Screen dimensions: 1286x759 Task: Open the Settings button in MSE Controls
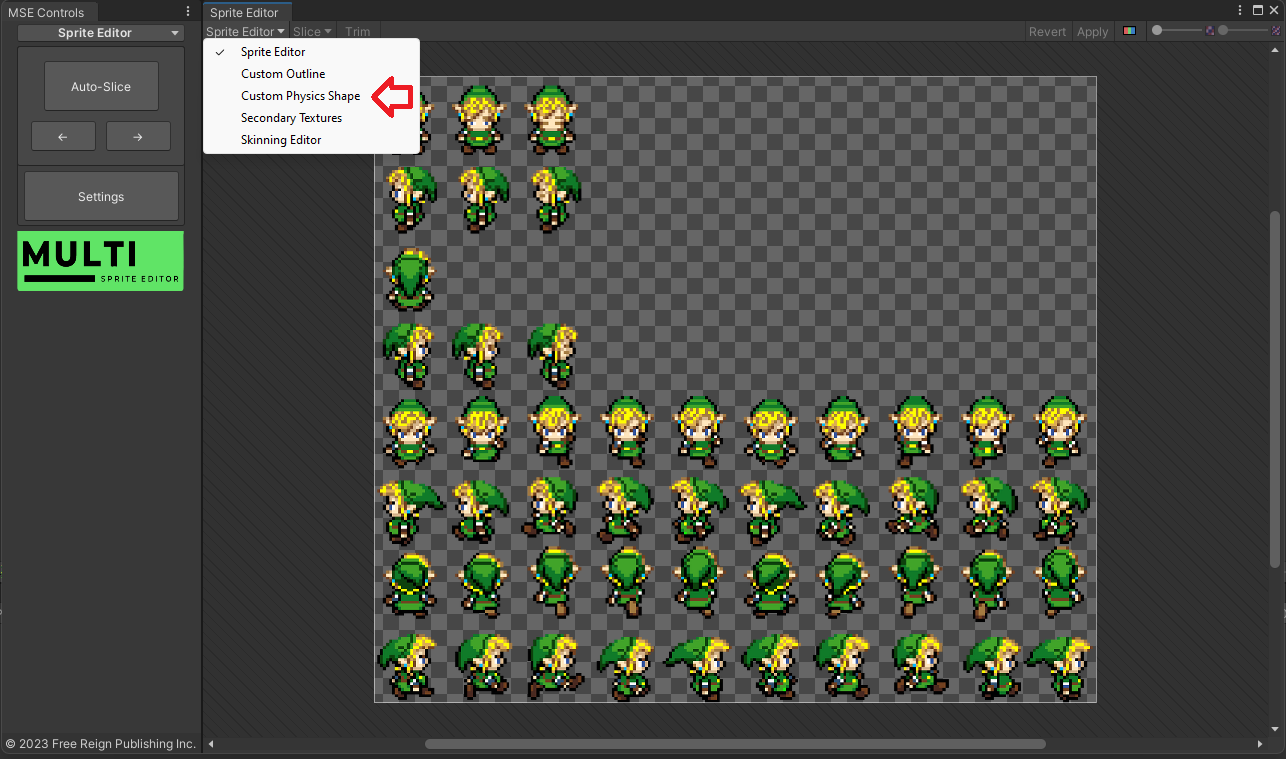(101, 196)
